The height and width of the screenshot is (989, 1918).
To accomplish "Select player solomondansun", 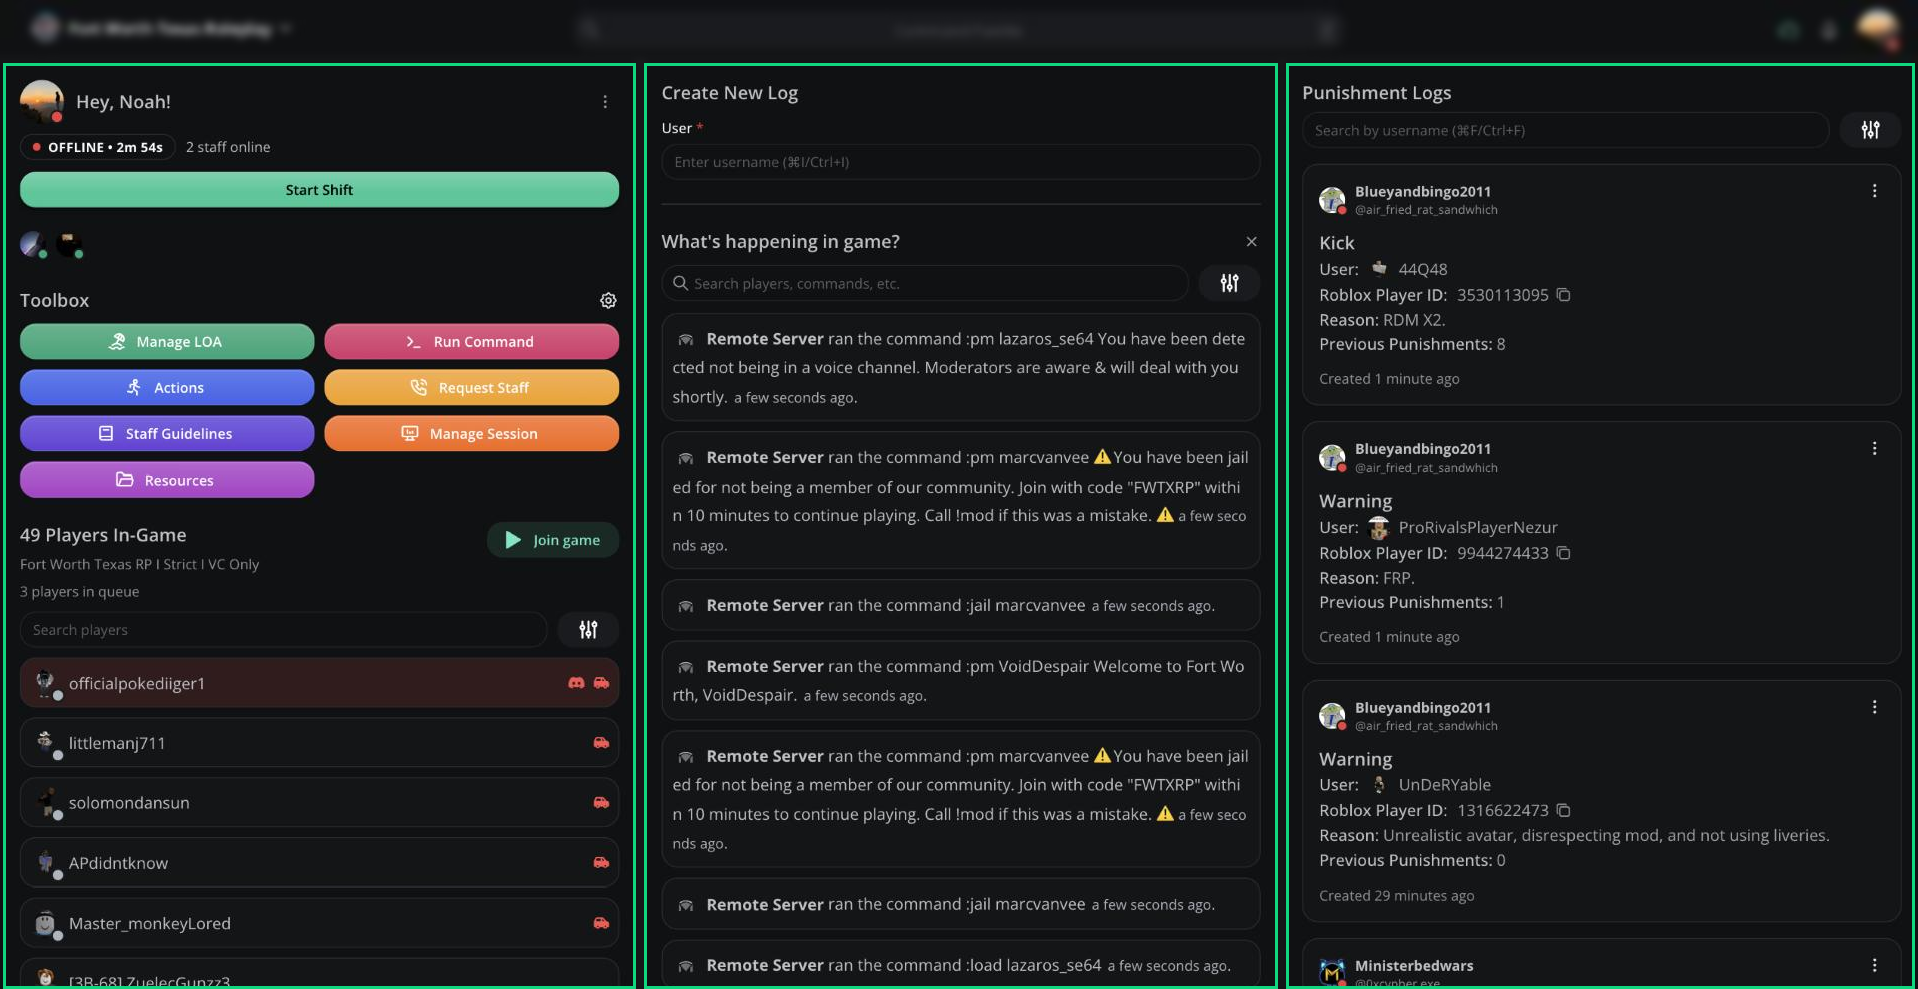I will click(319, 802).
